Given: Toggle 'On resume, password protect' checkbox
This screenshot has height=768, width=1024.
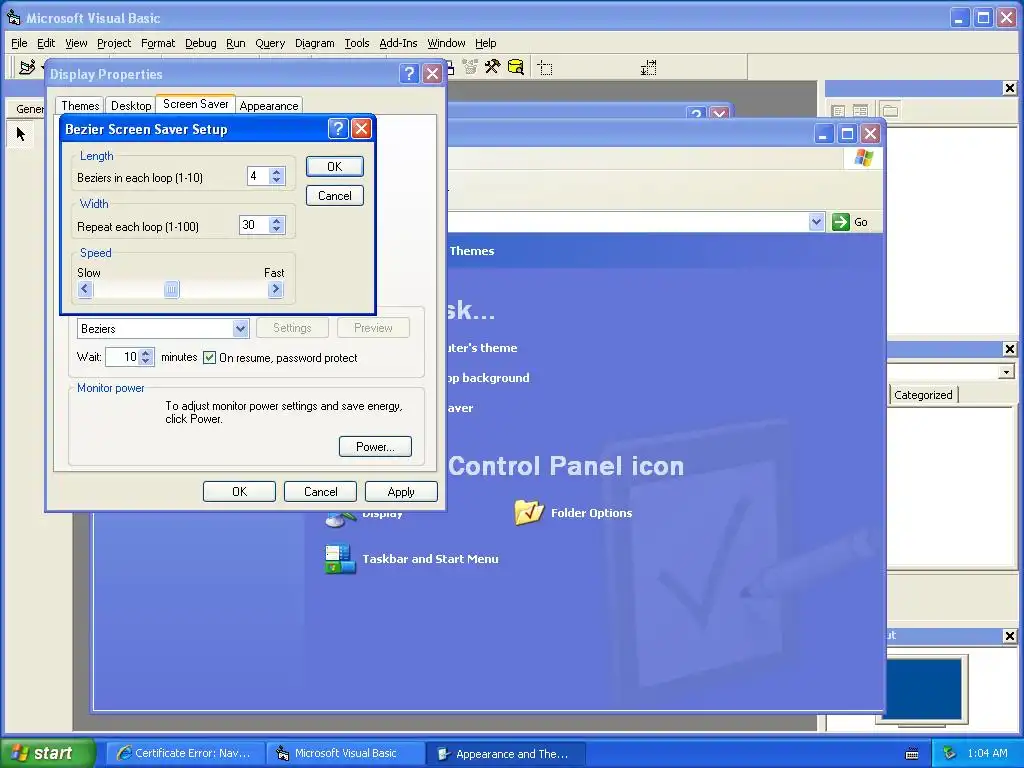Looking at the screenshot, I should pyautogui.click(x=209, y=357).
